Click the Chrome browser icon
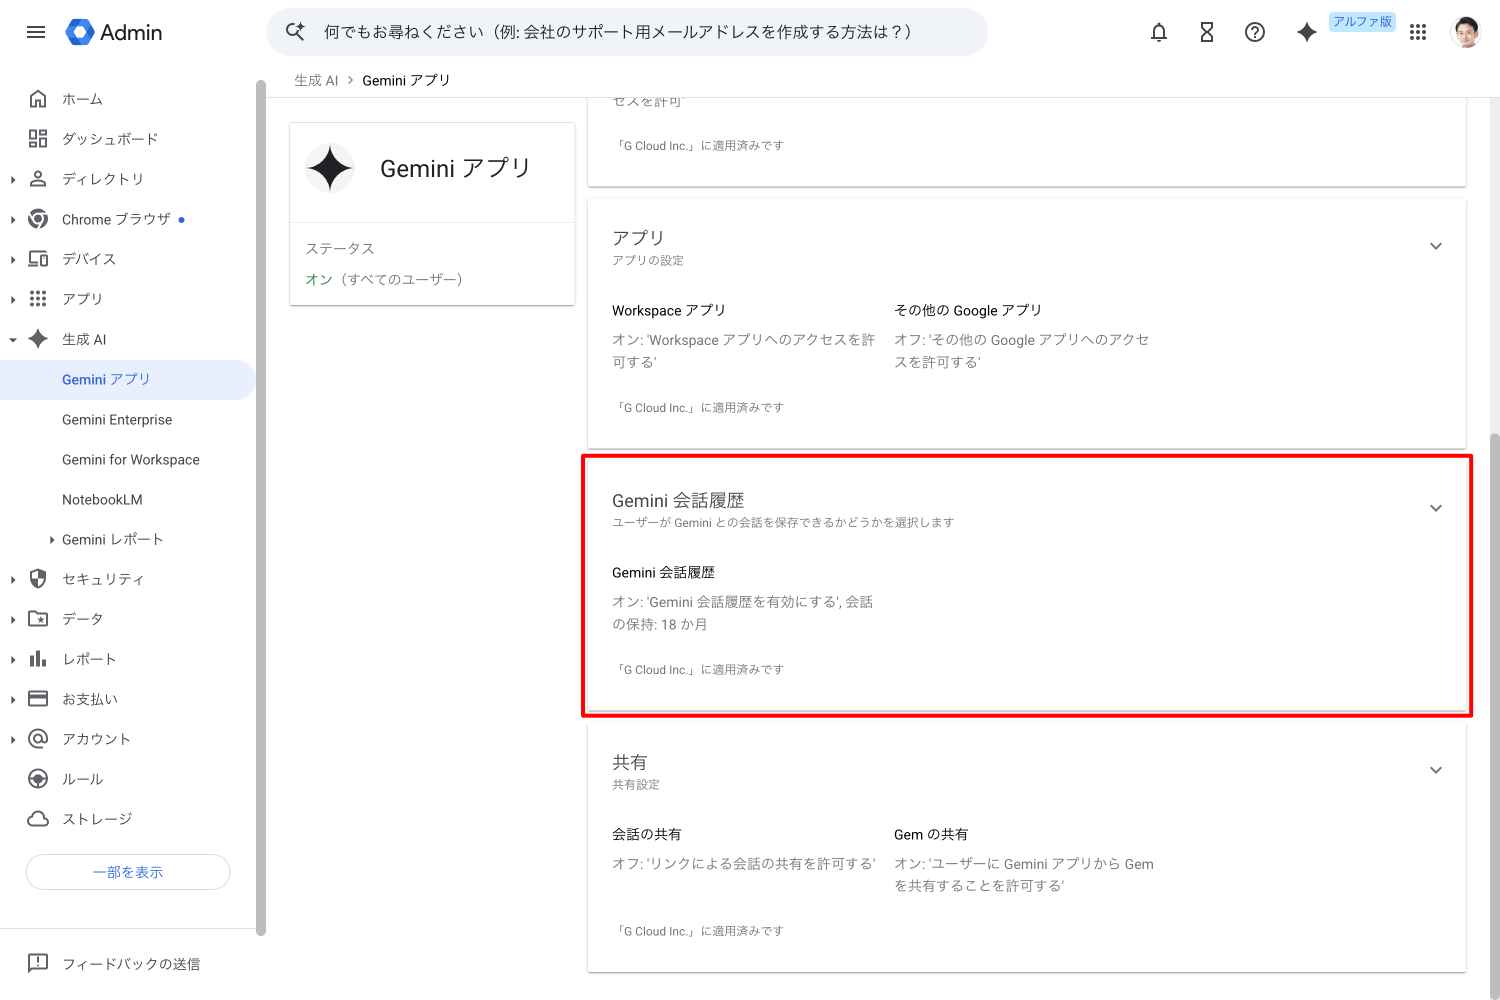 pyautogui.click(x=38, y=219)
